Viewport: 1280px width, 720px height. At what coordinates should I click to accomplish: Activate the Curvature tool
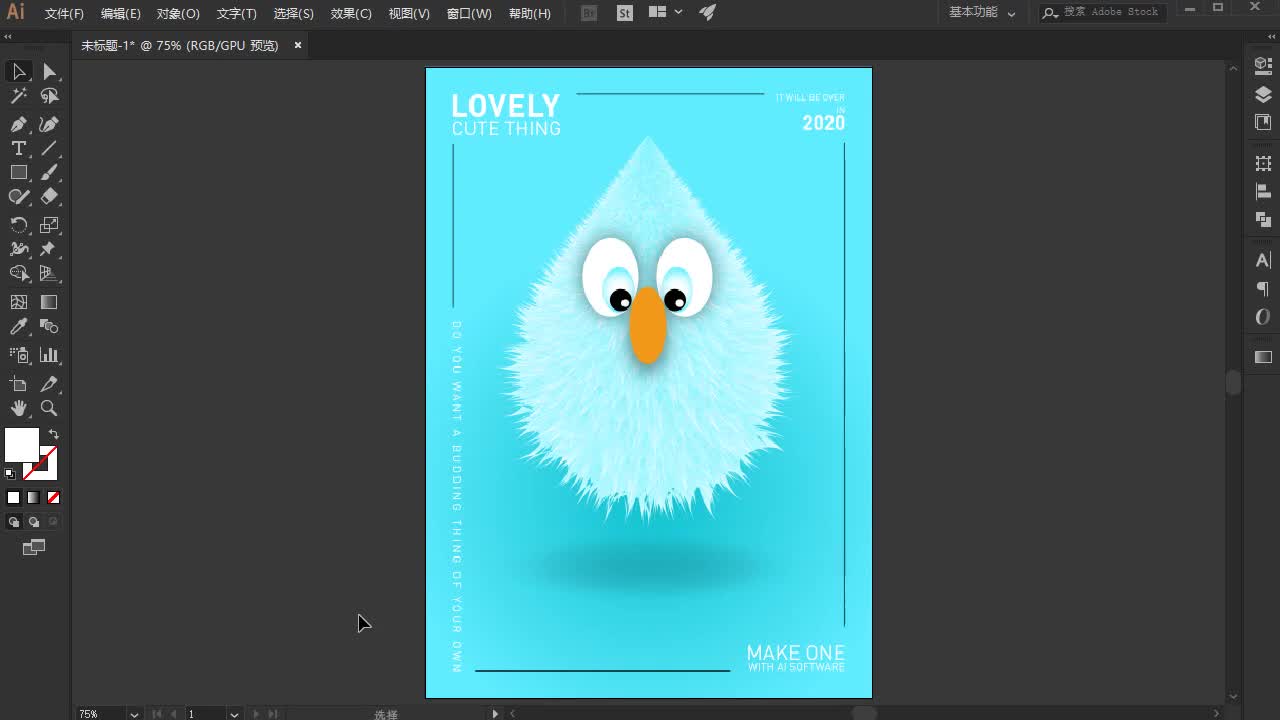(x=49, y=124)
